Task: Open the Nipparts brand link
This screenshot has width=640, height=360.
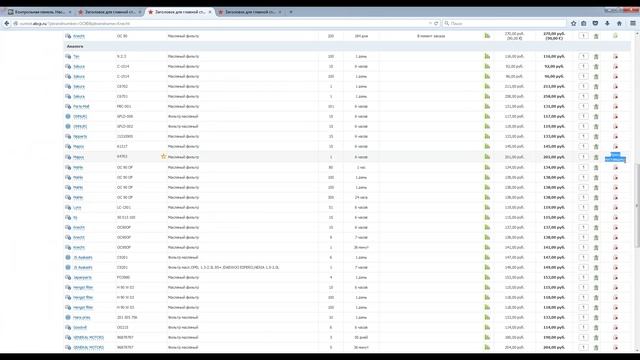Action: tap(80, 137)
